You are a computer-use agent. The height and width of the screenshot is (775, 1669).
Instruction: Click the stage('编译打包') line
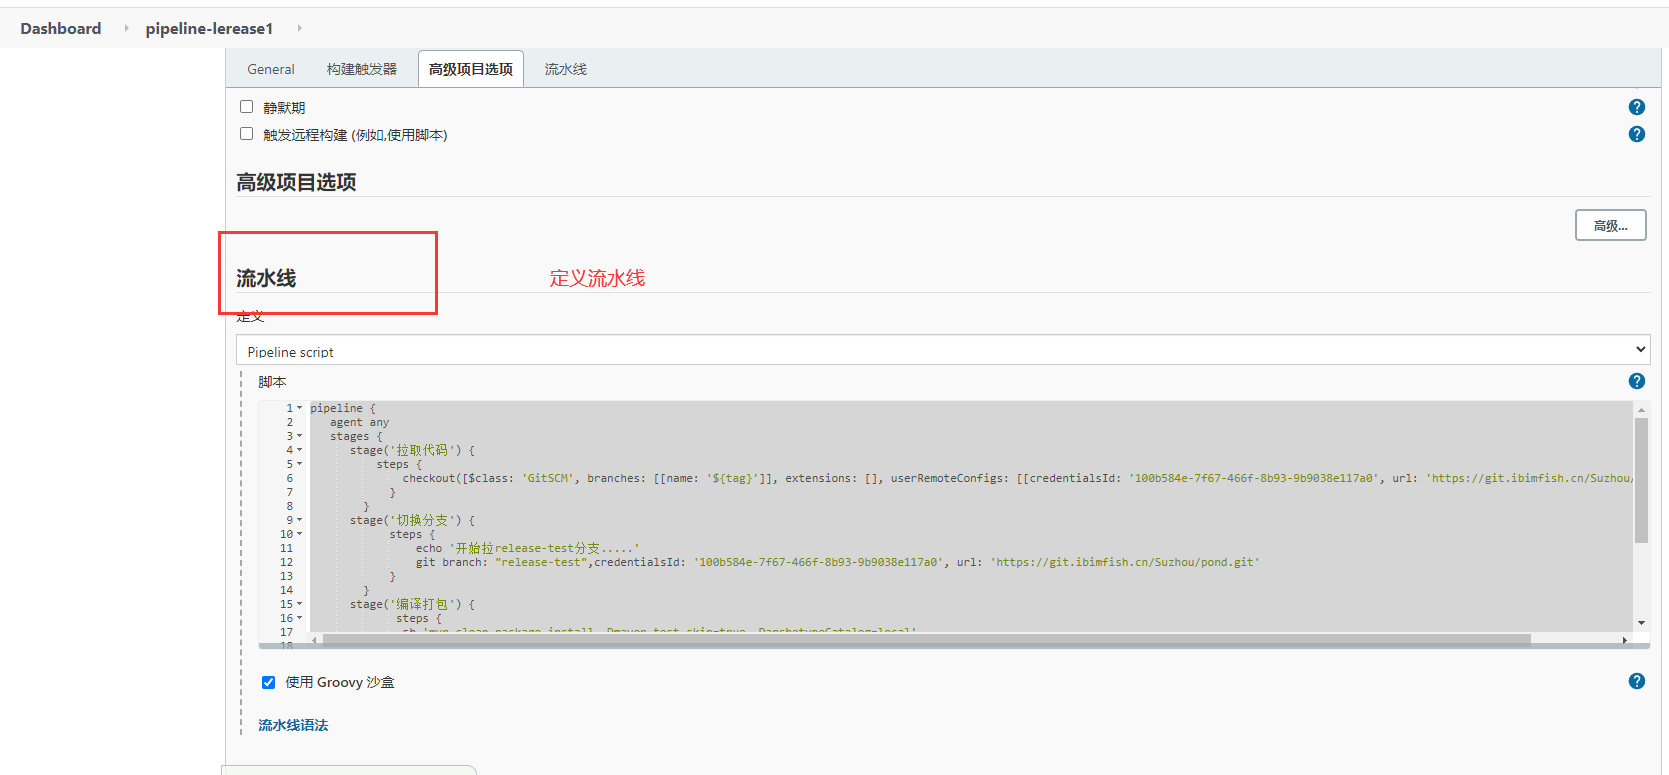pos(412,604)
